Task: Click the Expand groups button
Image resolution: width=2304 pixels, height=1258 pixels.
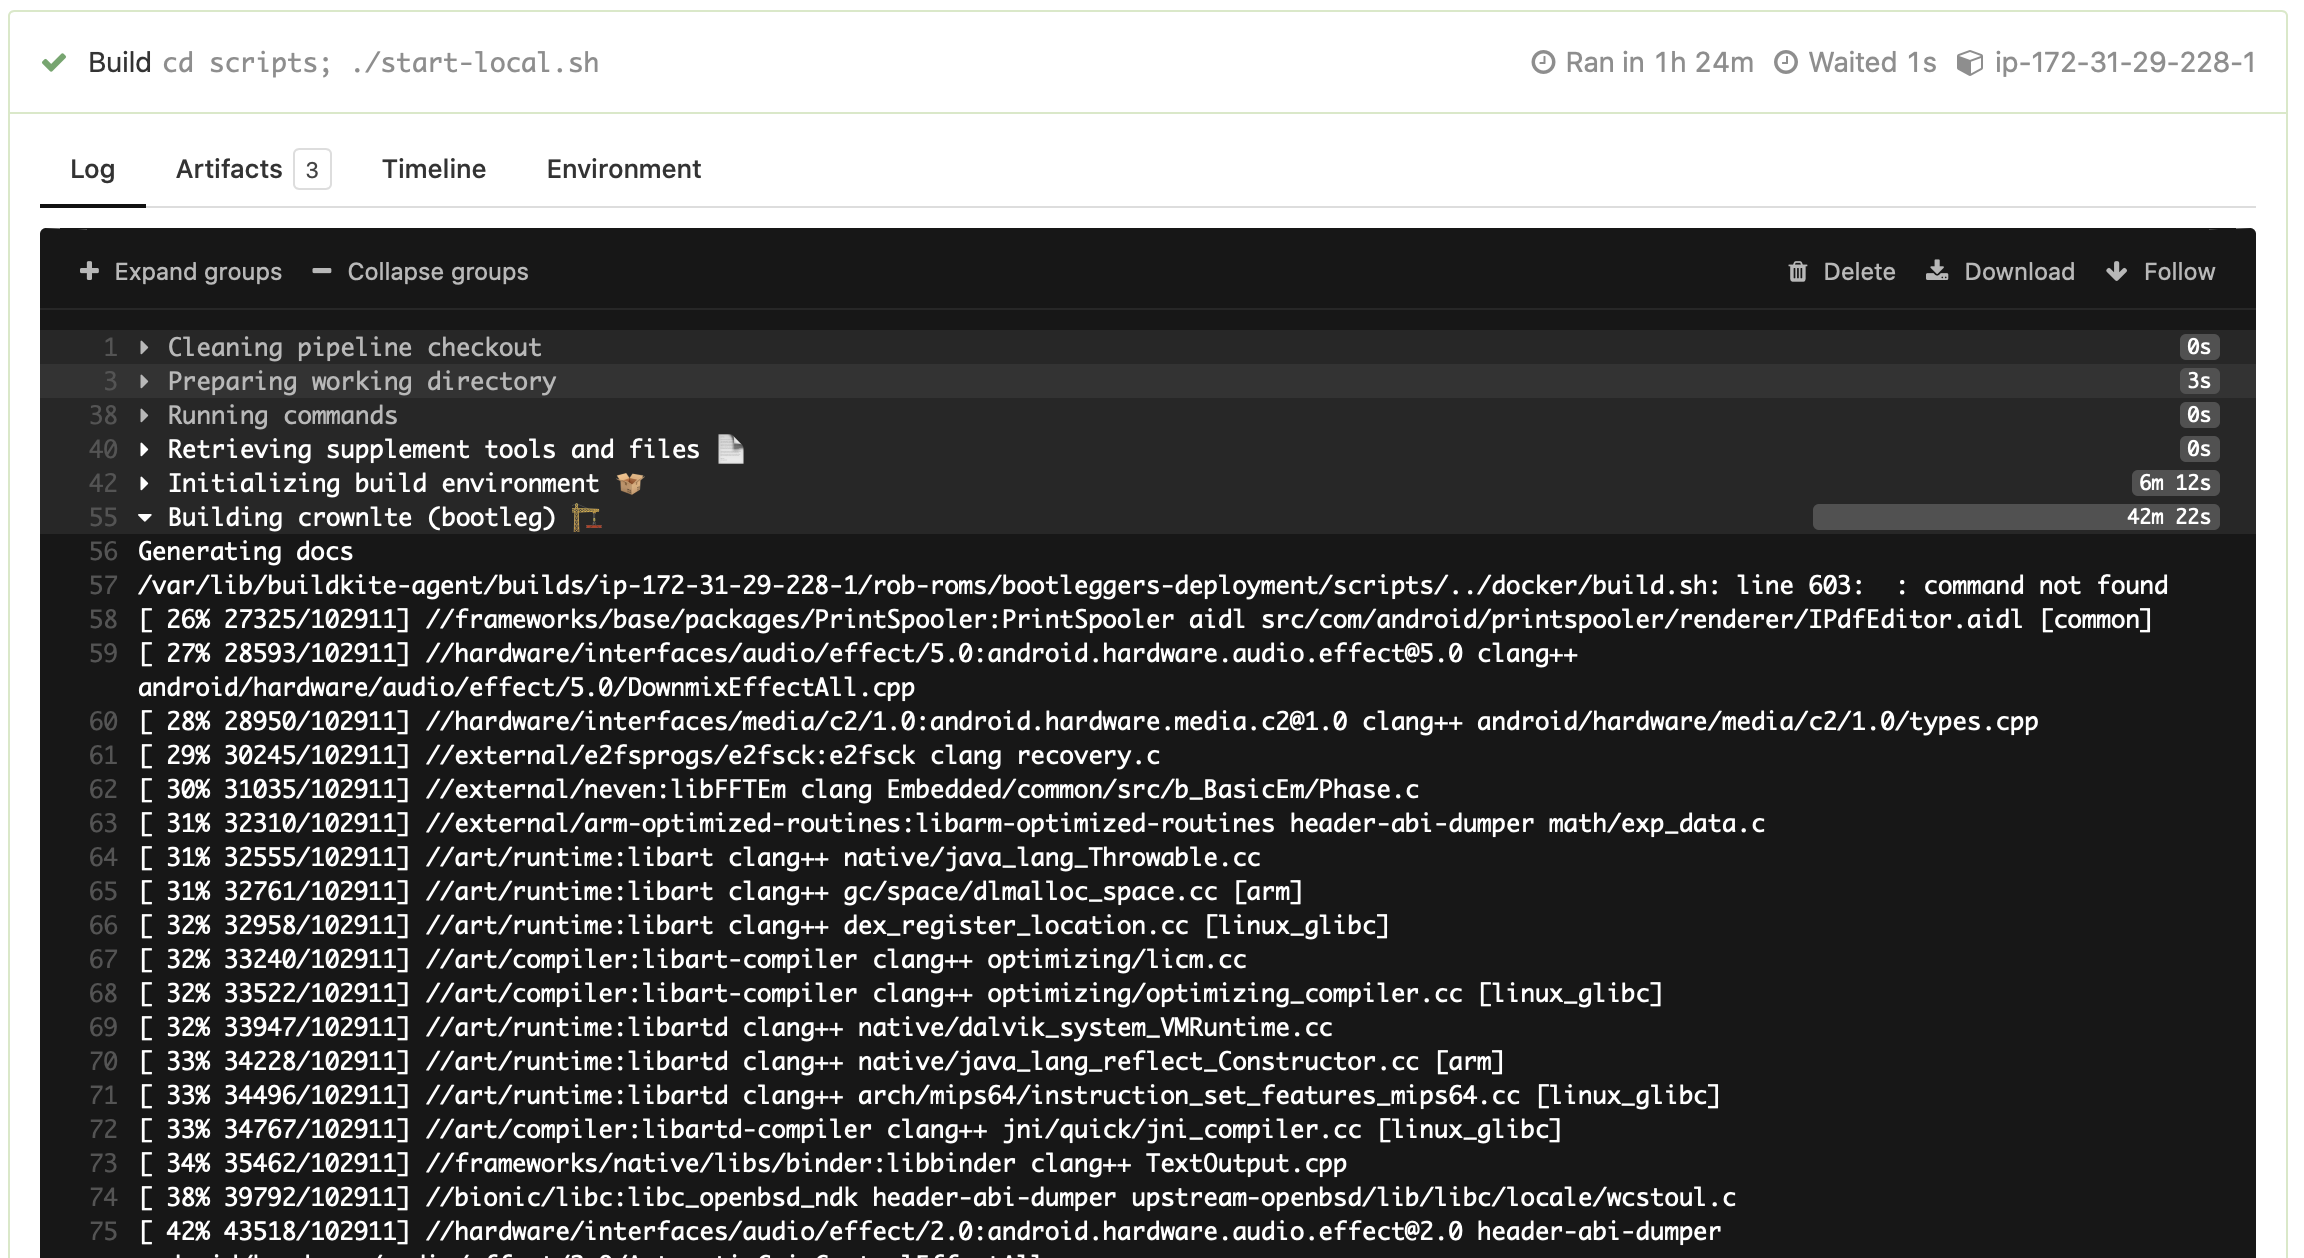Action: [x=181, y=271]
